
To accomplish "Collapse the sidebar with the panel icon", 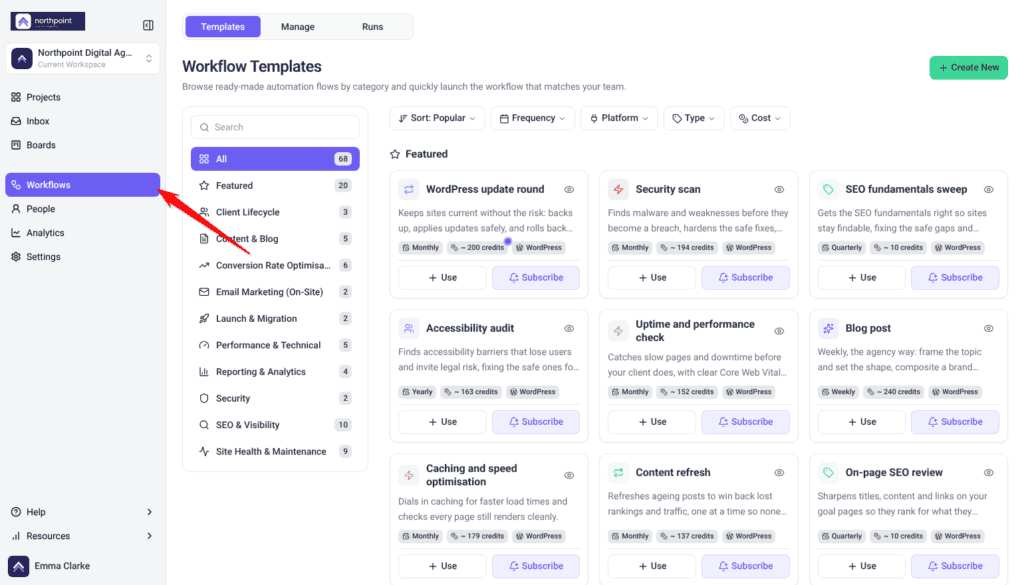I will pos(148,25).
